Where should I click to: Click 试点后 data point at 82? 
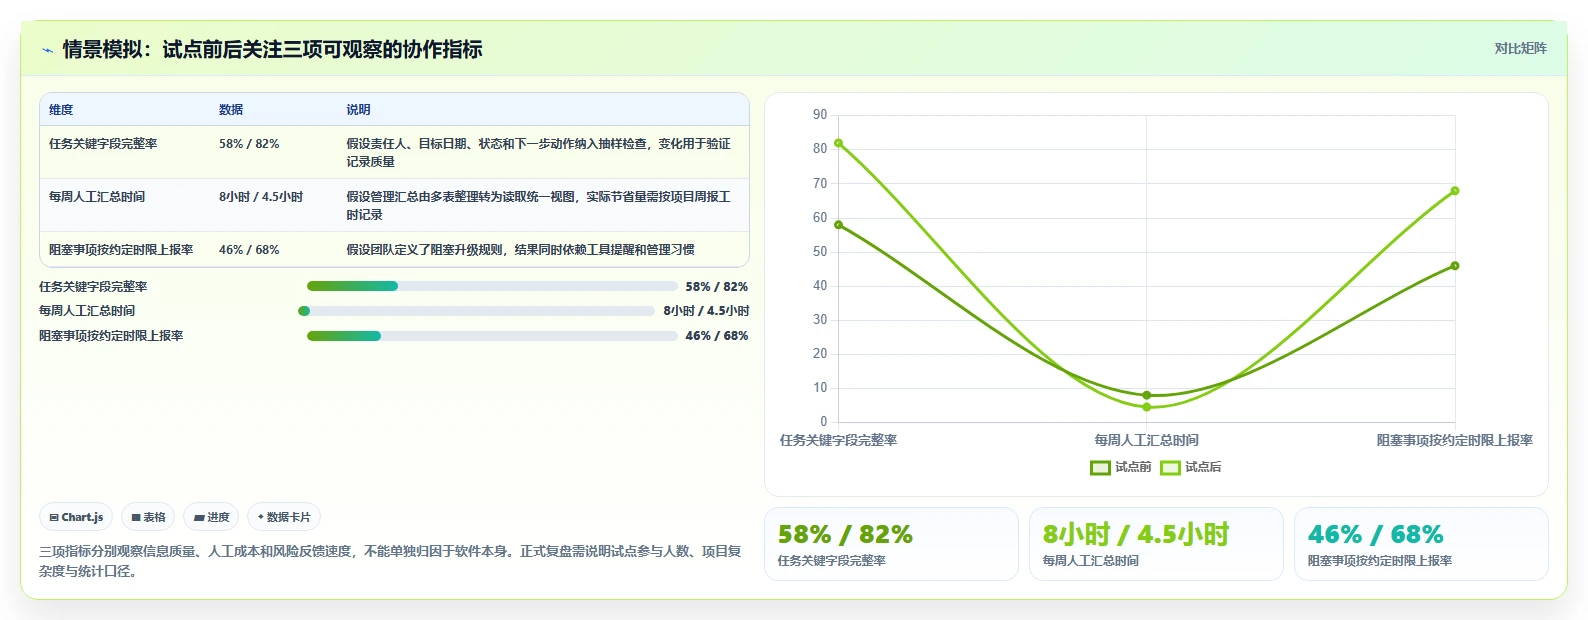[838, 143]
